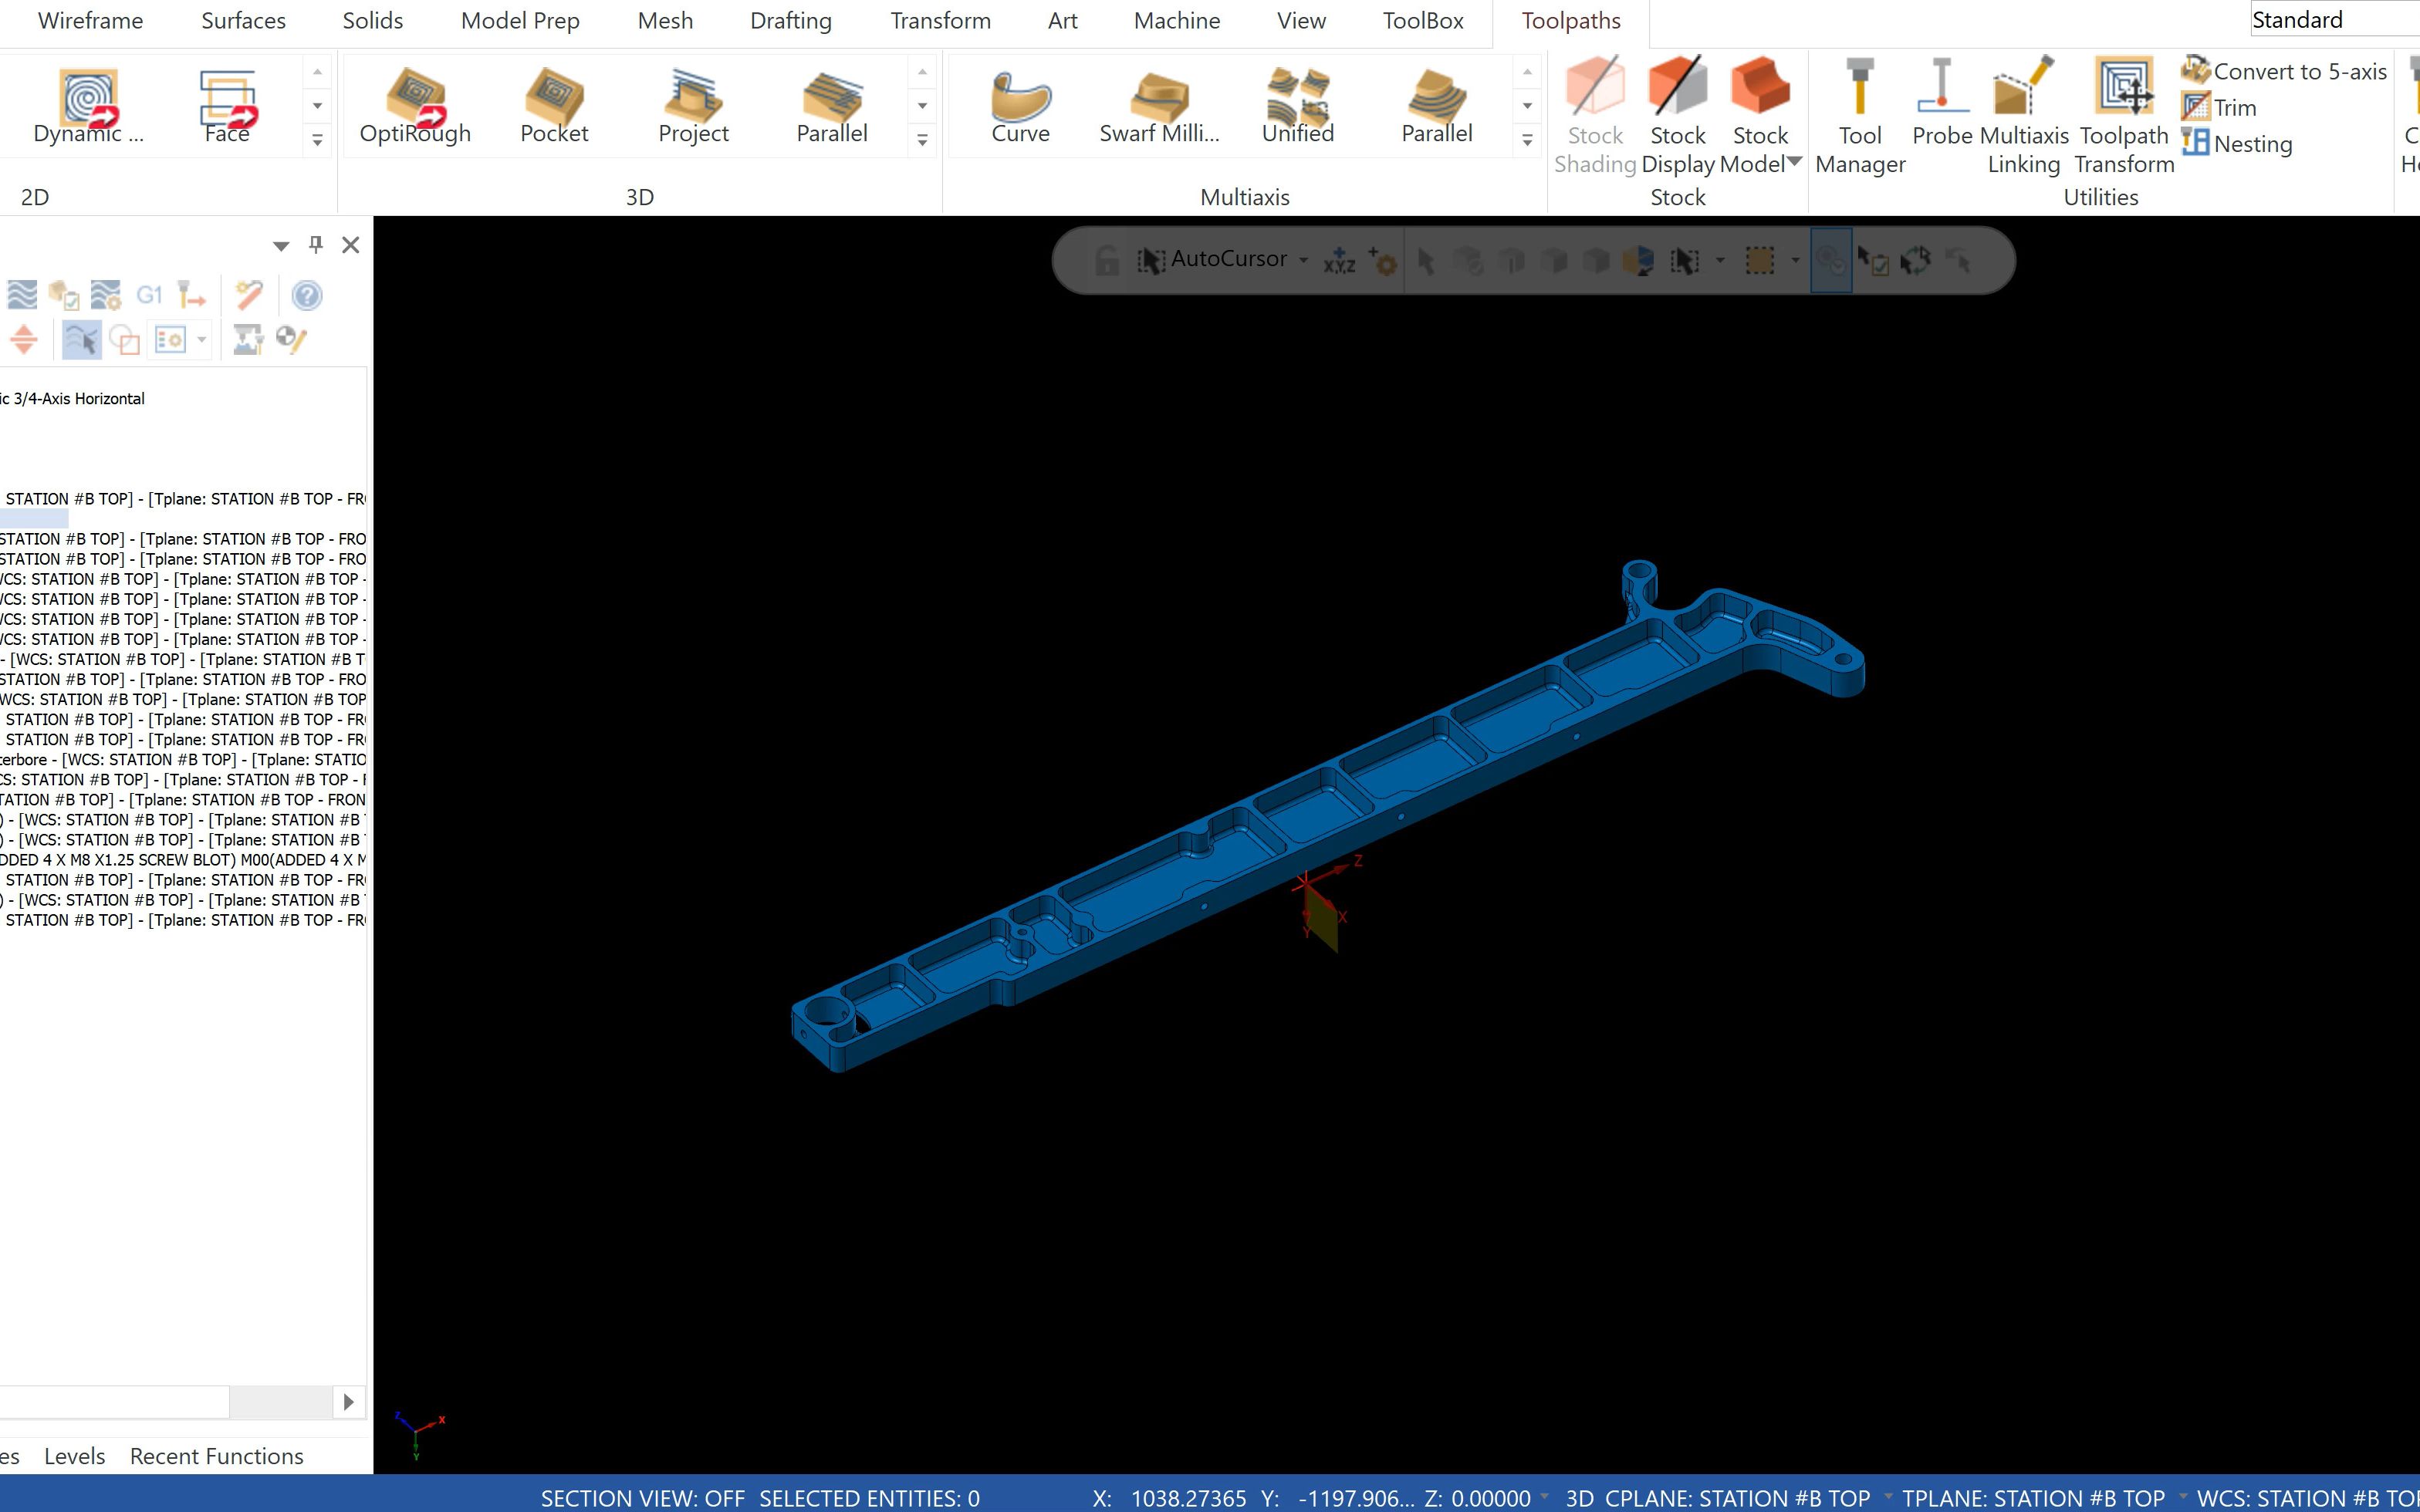Open toolpaths manager help icon
The width and height of the screenshot is (2420, 1512).
[307, 295]
